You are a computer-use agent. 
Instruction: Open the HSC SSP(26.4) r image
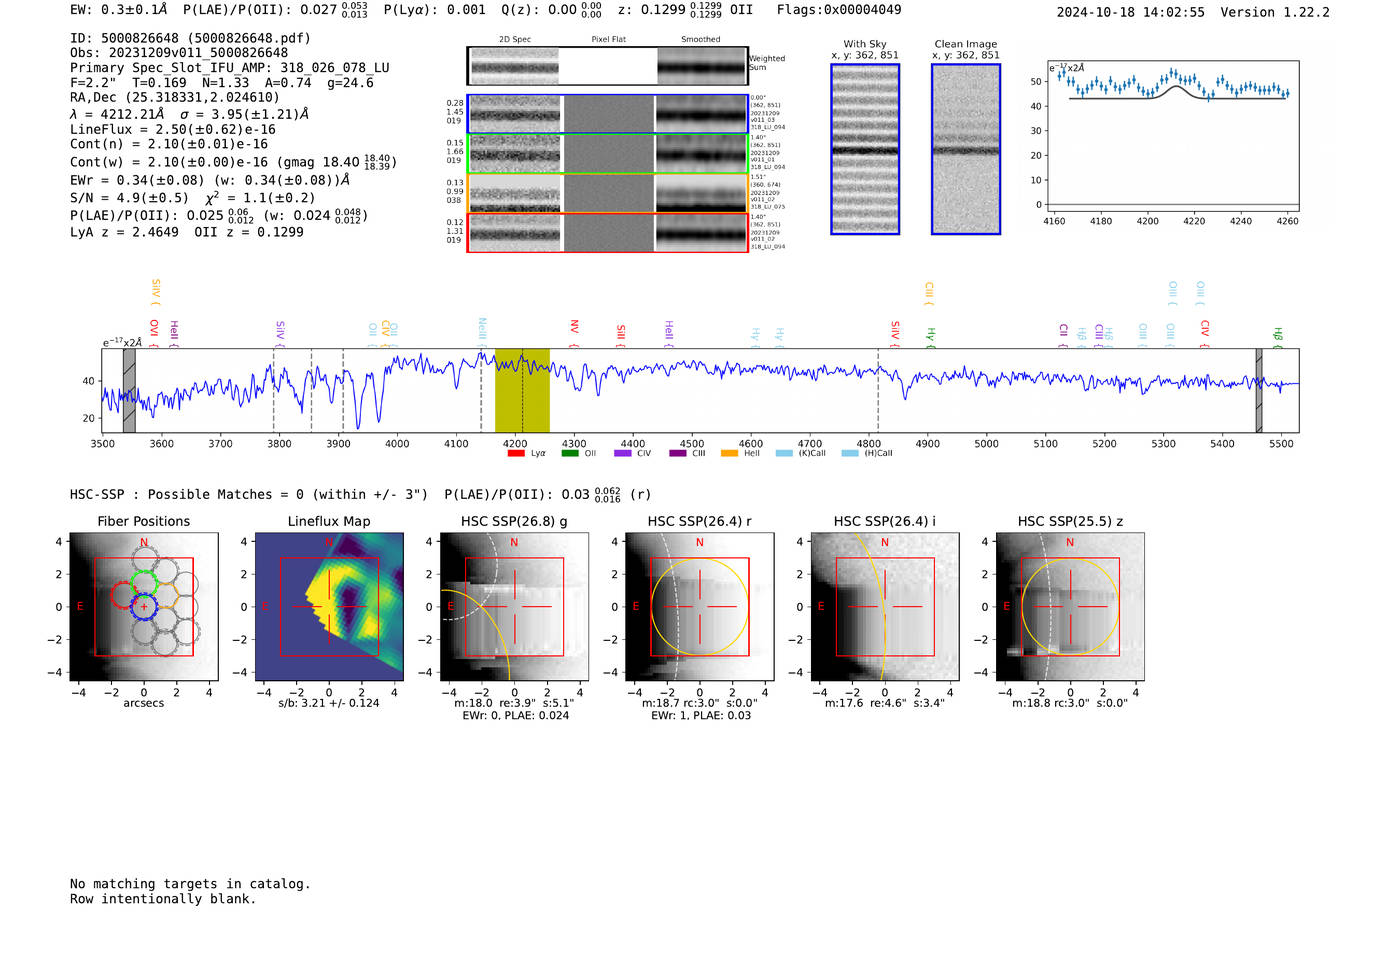(700, 606)
